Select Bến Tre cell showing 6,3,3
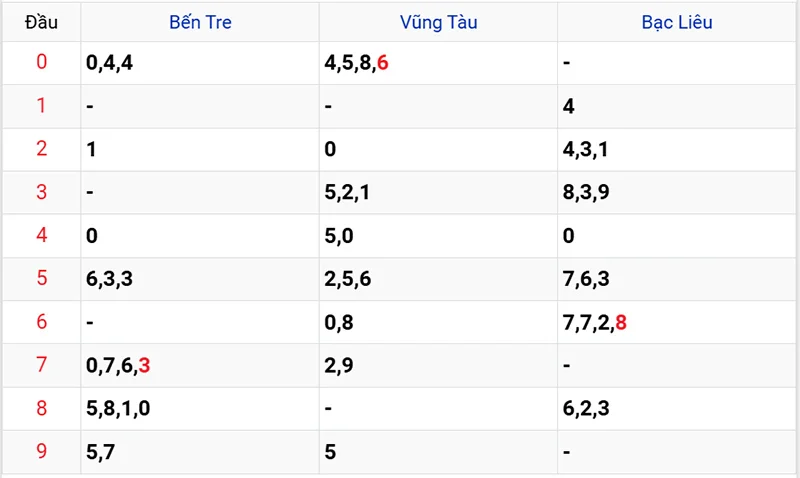800x478 pixels. 109,279
